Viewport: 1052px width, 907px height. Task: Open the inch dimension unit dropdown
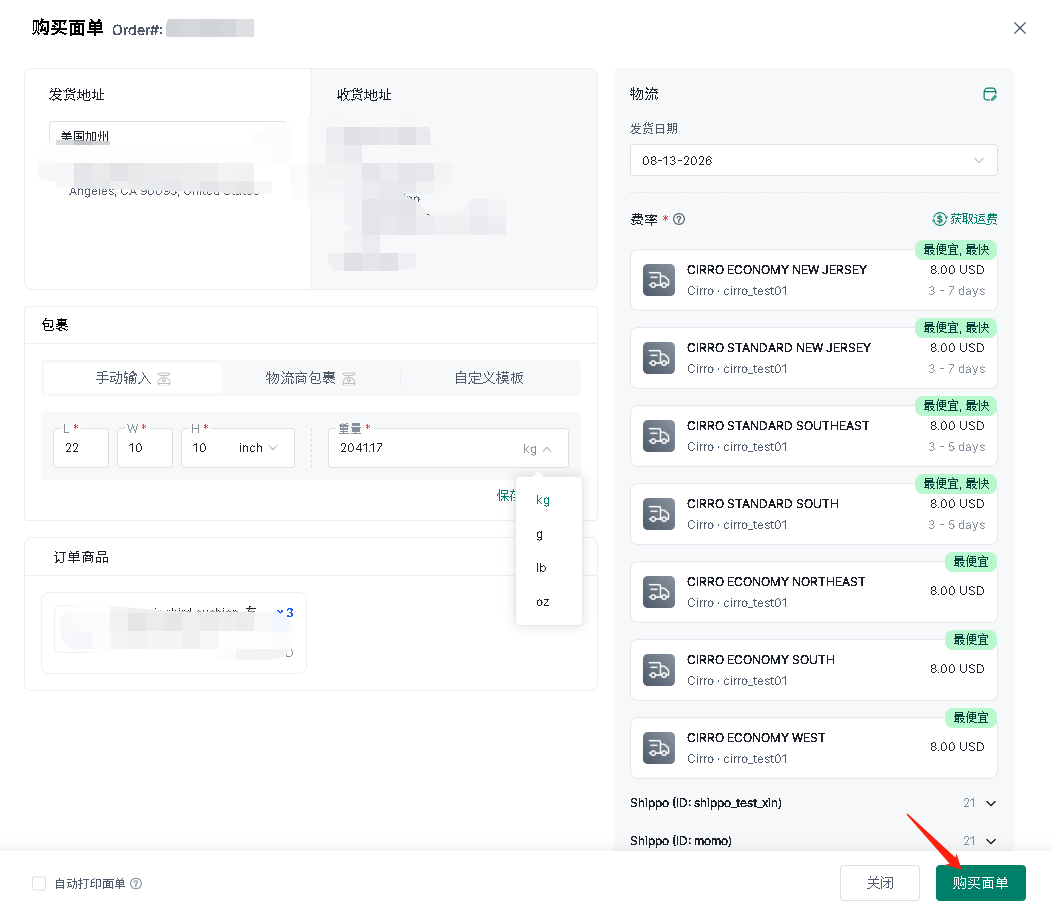point(258,447)
